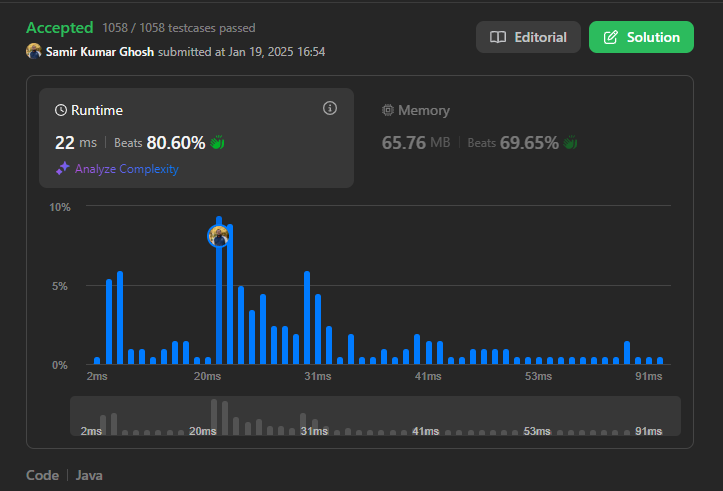The height and width of the screenshot is (491, 723).
Task: Click the green Solution button label
Action: pos(653,38)
